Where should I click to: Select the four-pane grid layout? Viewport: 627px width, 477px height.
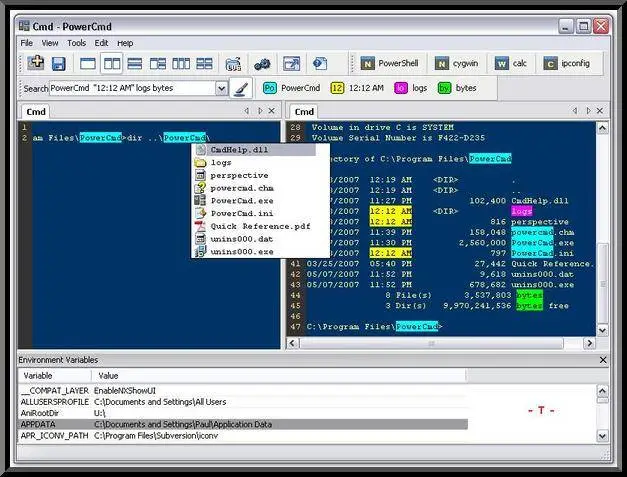tap(204, 63)
